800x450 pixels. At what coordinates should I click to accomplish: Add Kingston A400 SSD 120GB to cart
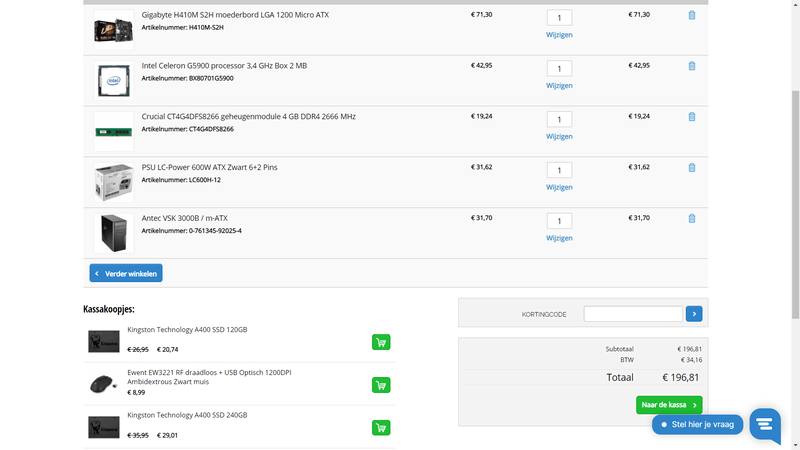click(381, 342)
